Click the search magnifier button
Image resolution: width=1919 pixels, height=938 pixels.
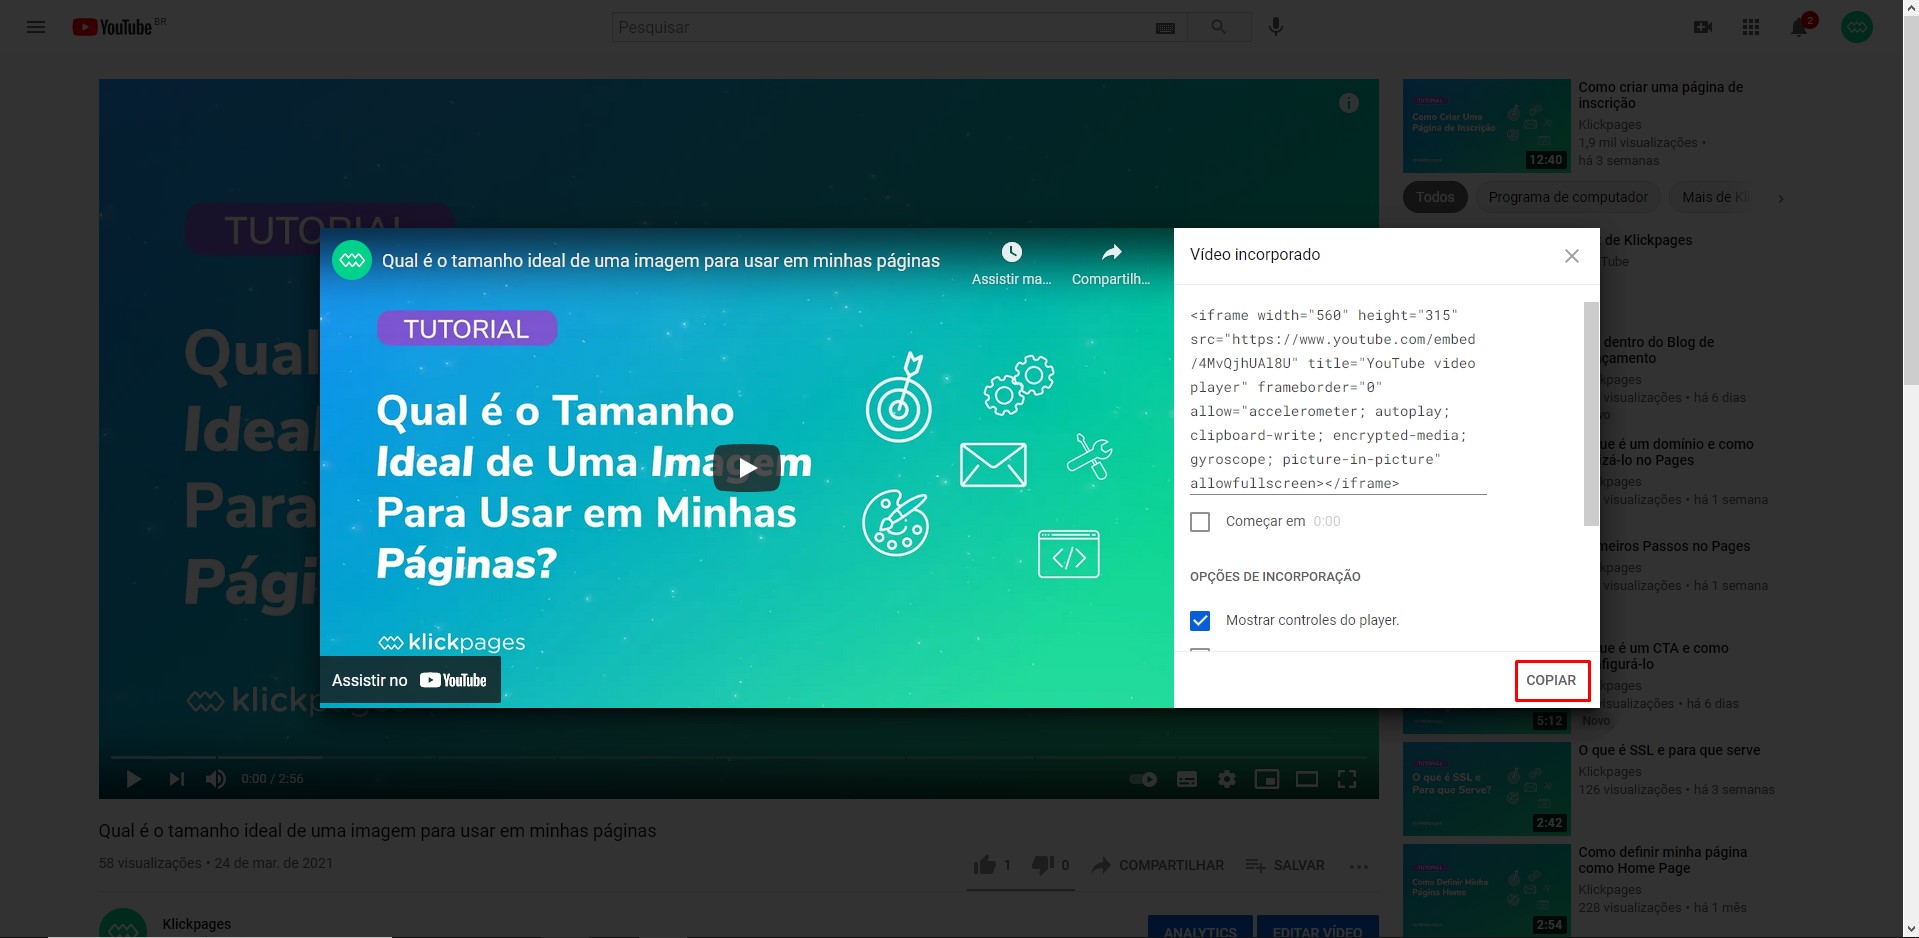1218,27
